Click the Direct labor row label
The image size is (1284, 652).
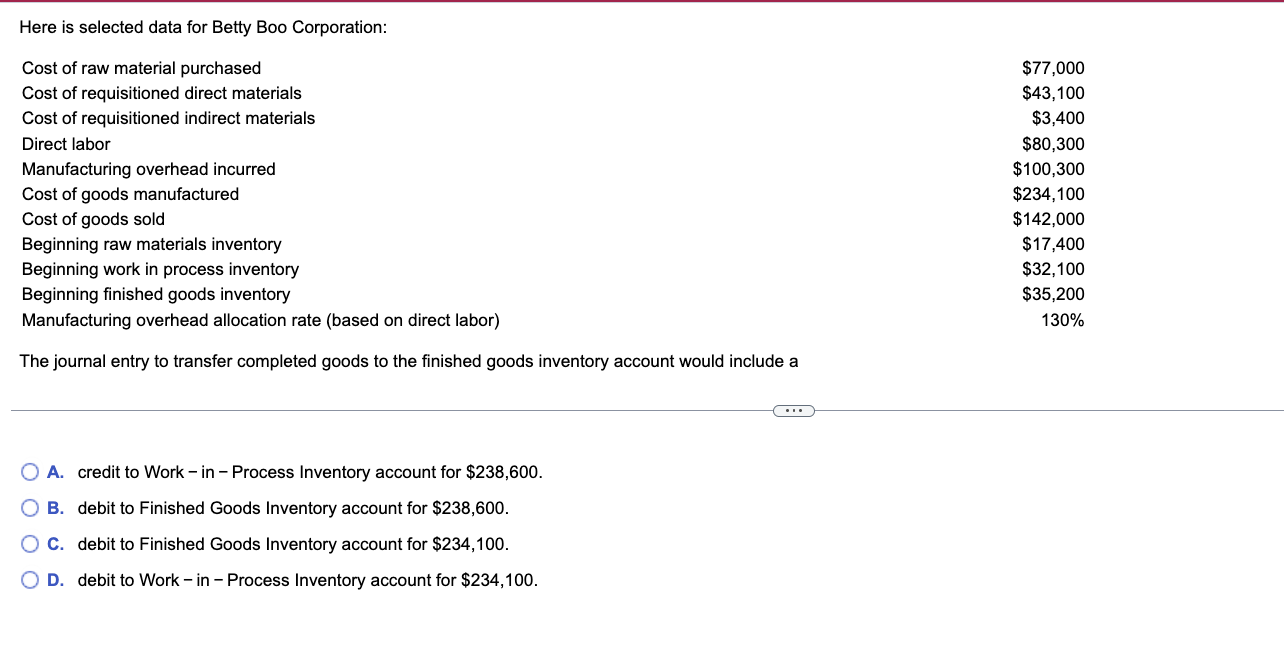(x=65, y=143)
